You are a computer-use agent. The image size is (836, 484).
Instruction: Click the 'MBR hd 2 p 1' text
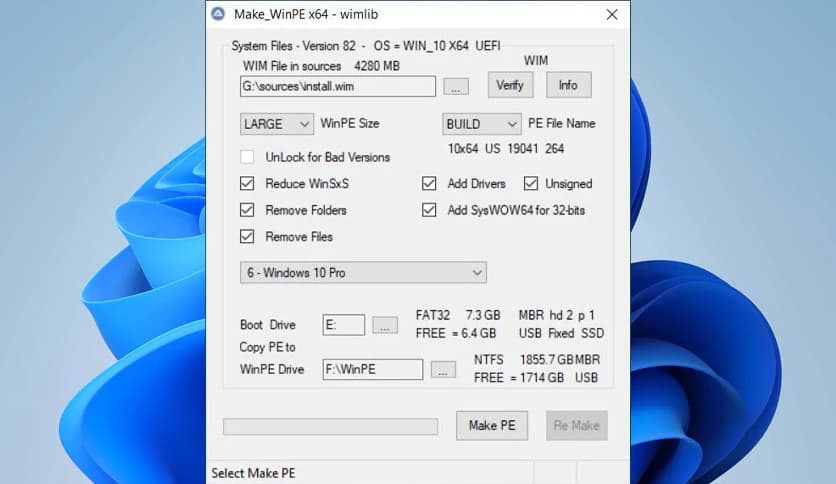[557, 315]
